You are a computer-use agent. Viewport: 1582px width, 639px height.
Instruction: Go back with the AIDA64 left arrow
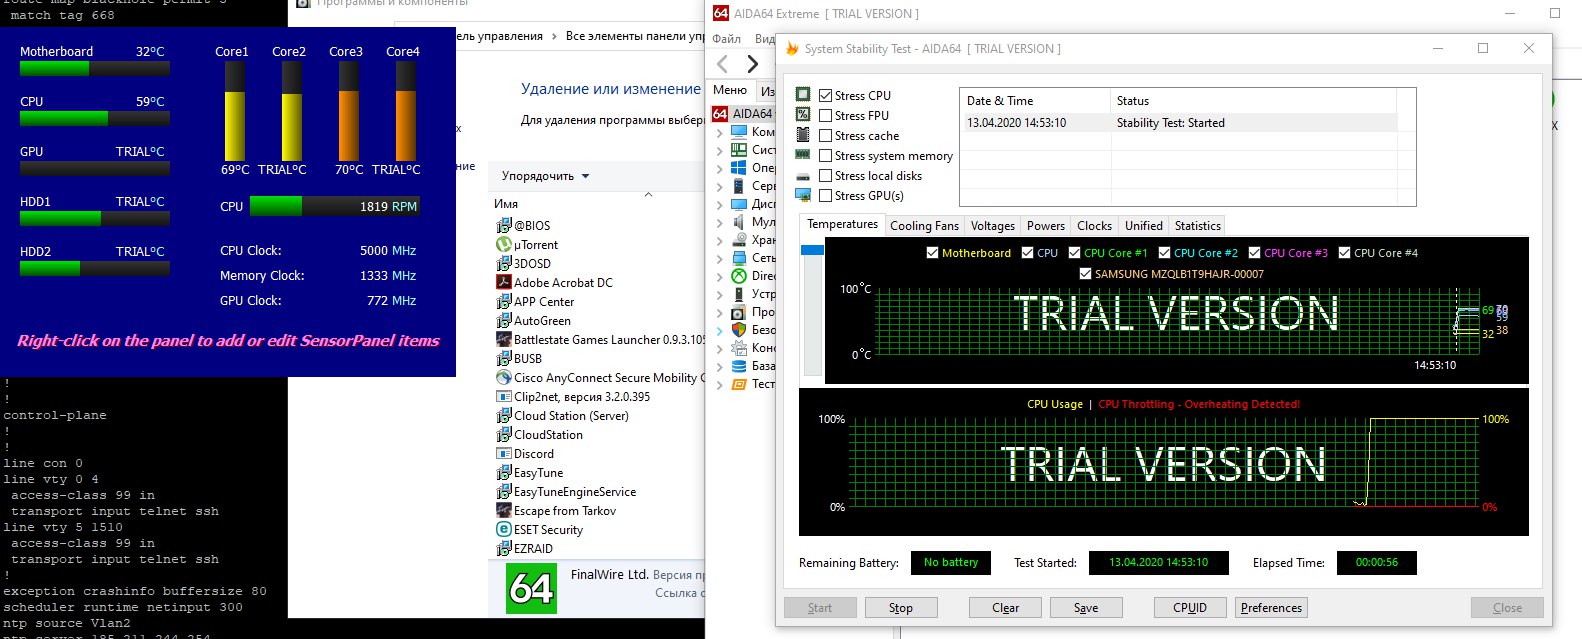(722, 65)
